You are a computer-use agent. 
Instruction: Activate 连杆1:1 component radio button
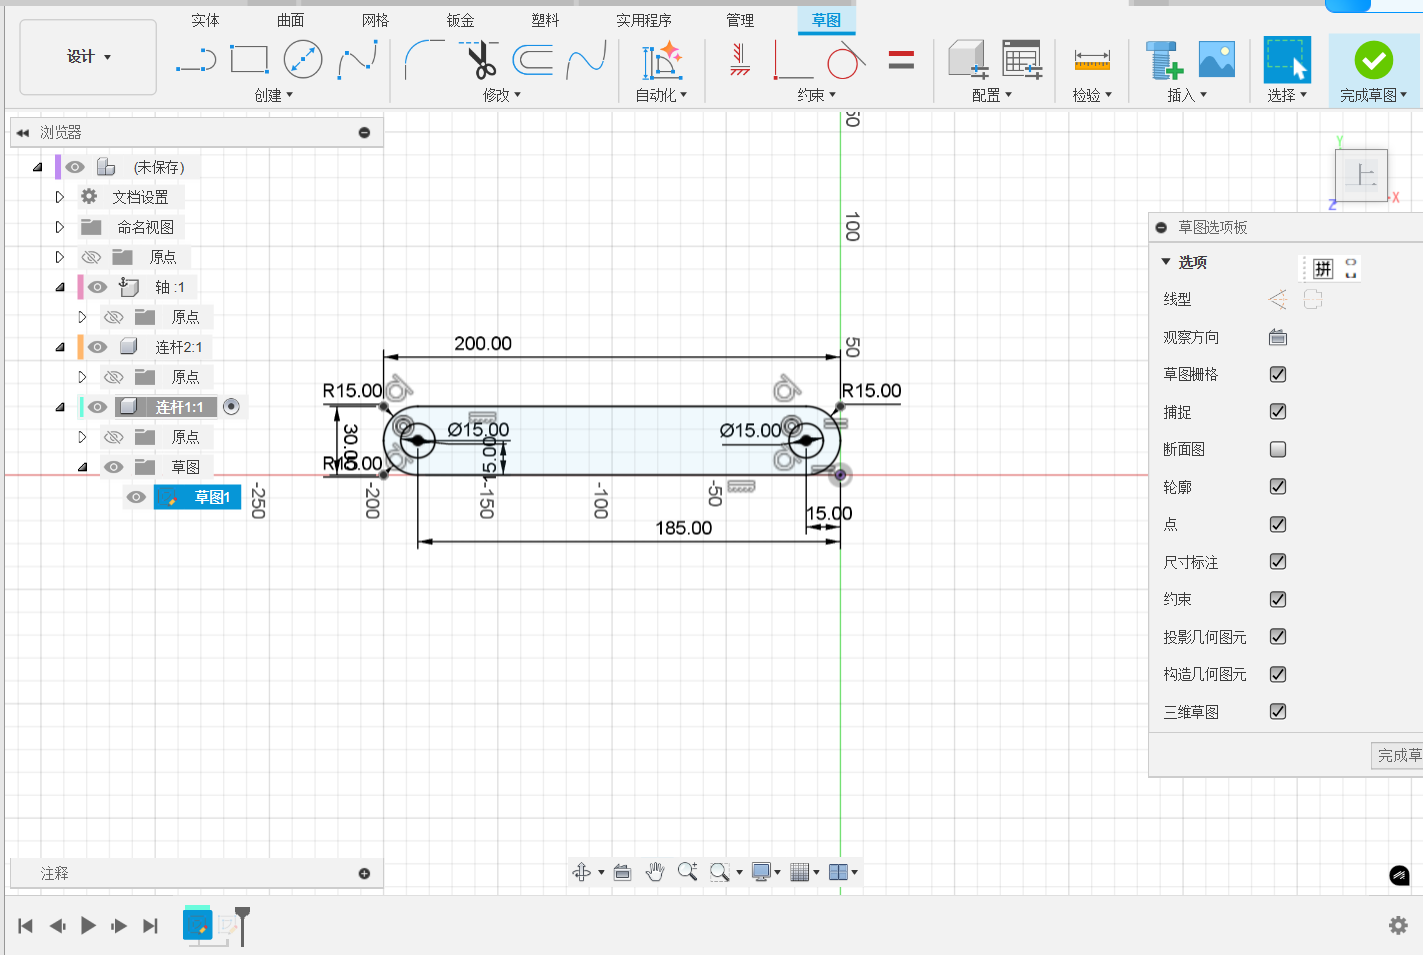tap(231, 406)
